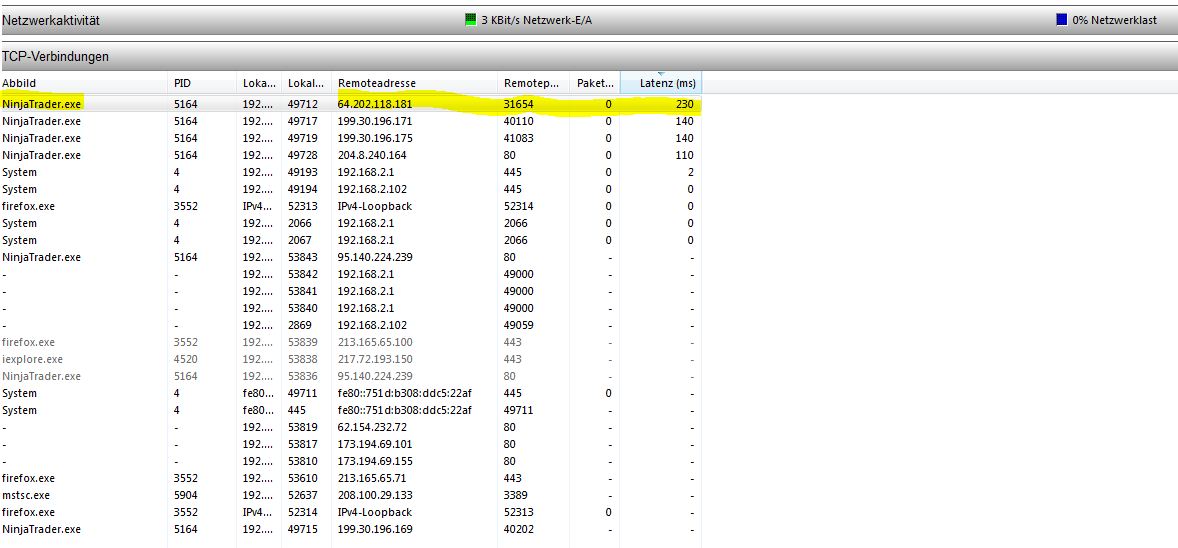Click remote port 41083
The height and width of the screenshot is (548, 1178).
(518, 138)
